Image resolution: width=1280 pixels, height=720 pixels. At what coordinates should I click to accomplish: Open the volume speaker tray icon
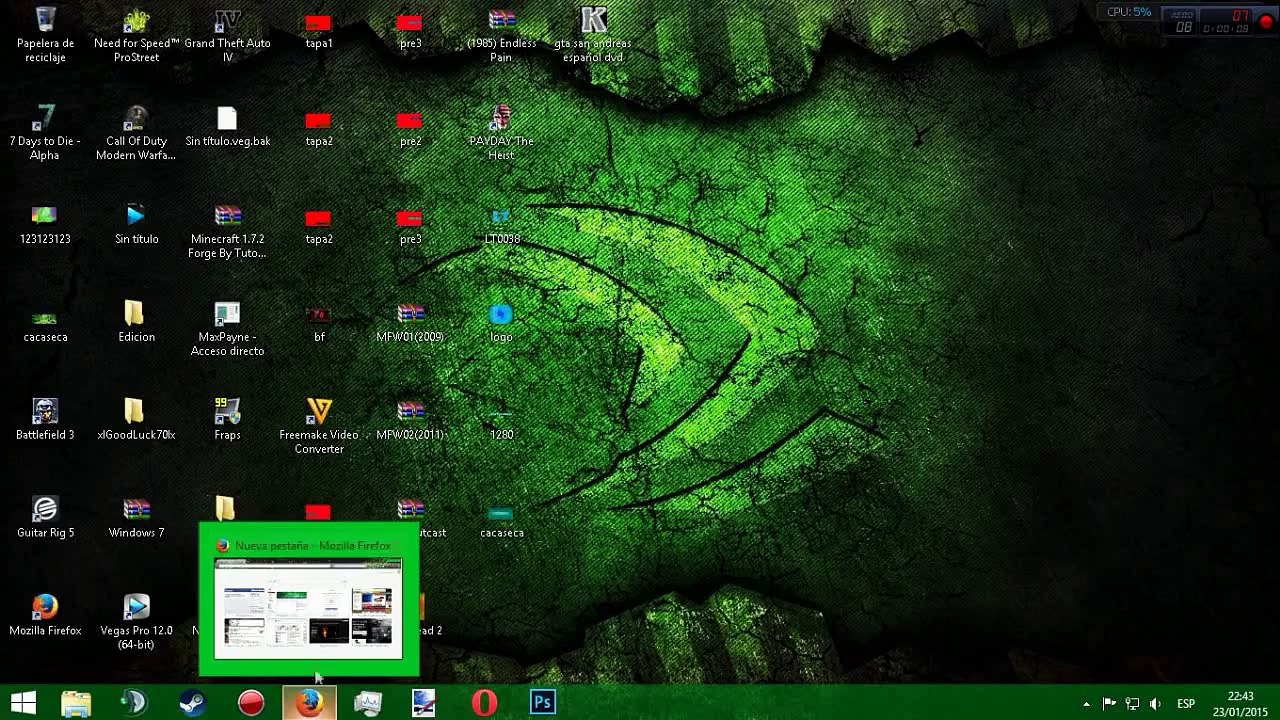1155,704
